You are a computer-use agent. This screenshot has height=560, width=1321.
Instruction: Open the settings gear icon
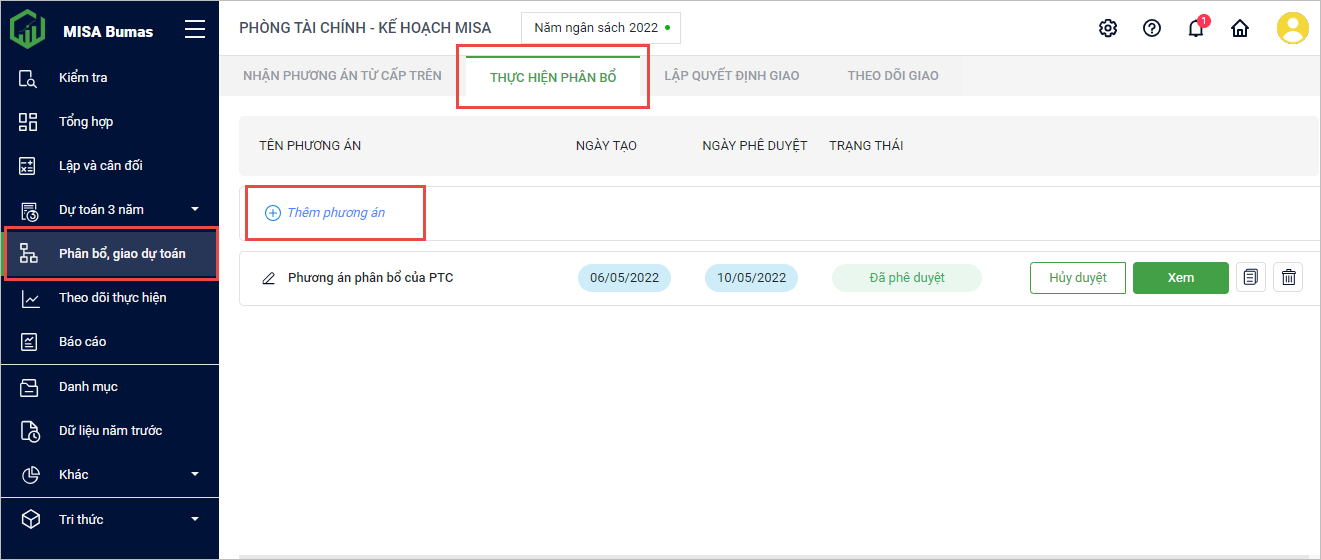point(1108,28)
